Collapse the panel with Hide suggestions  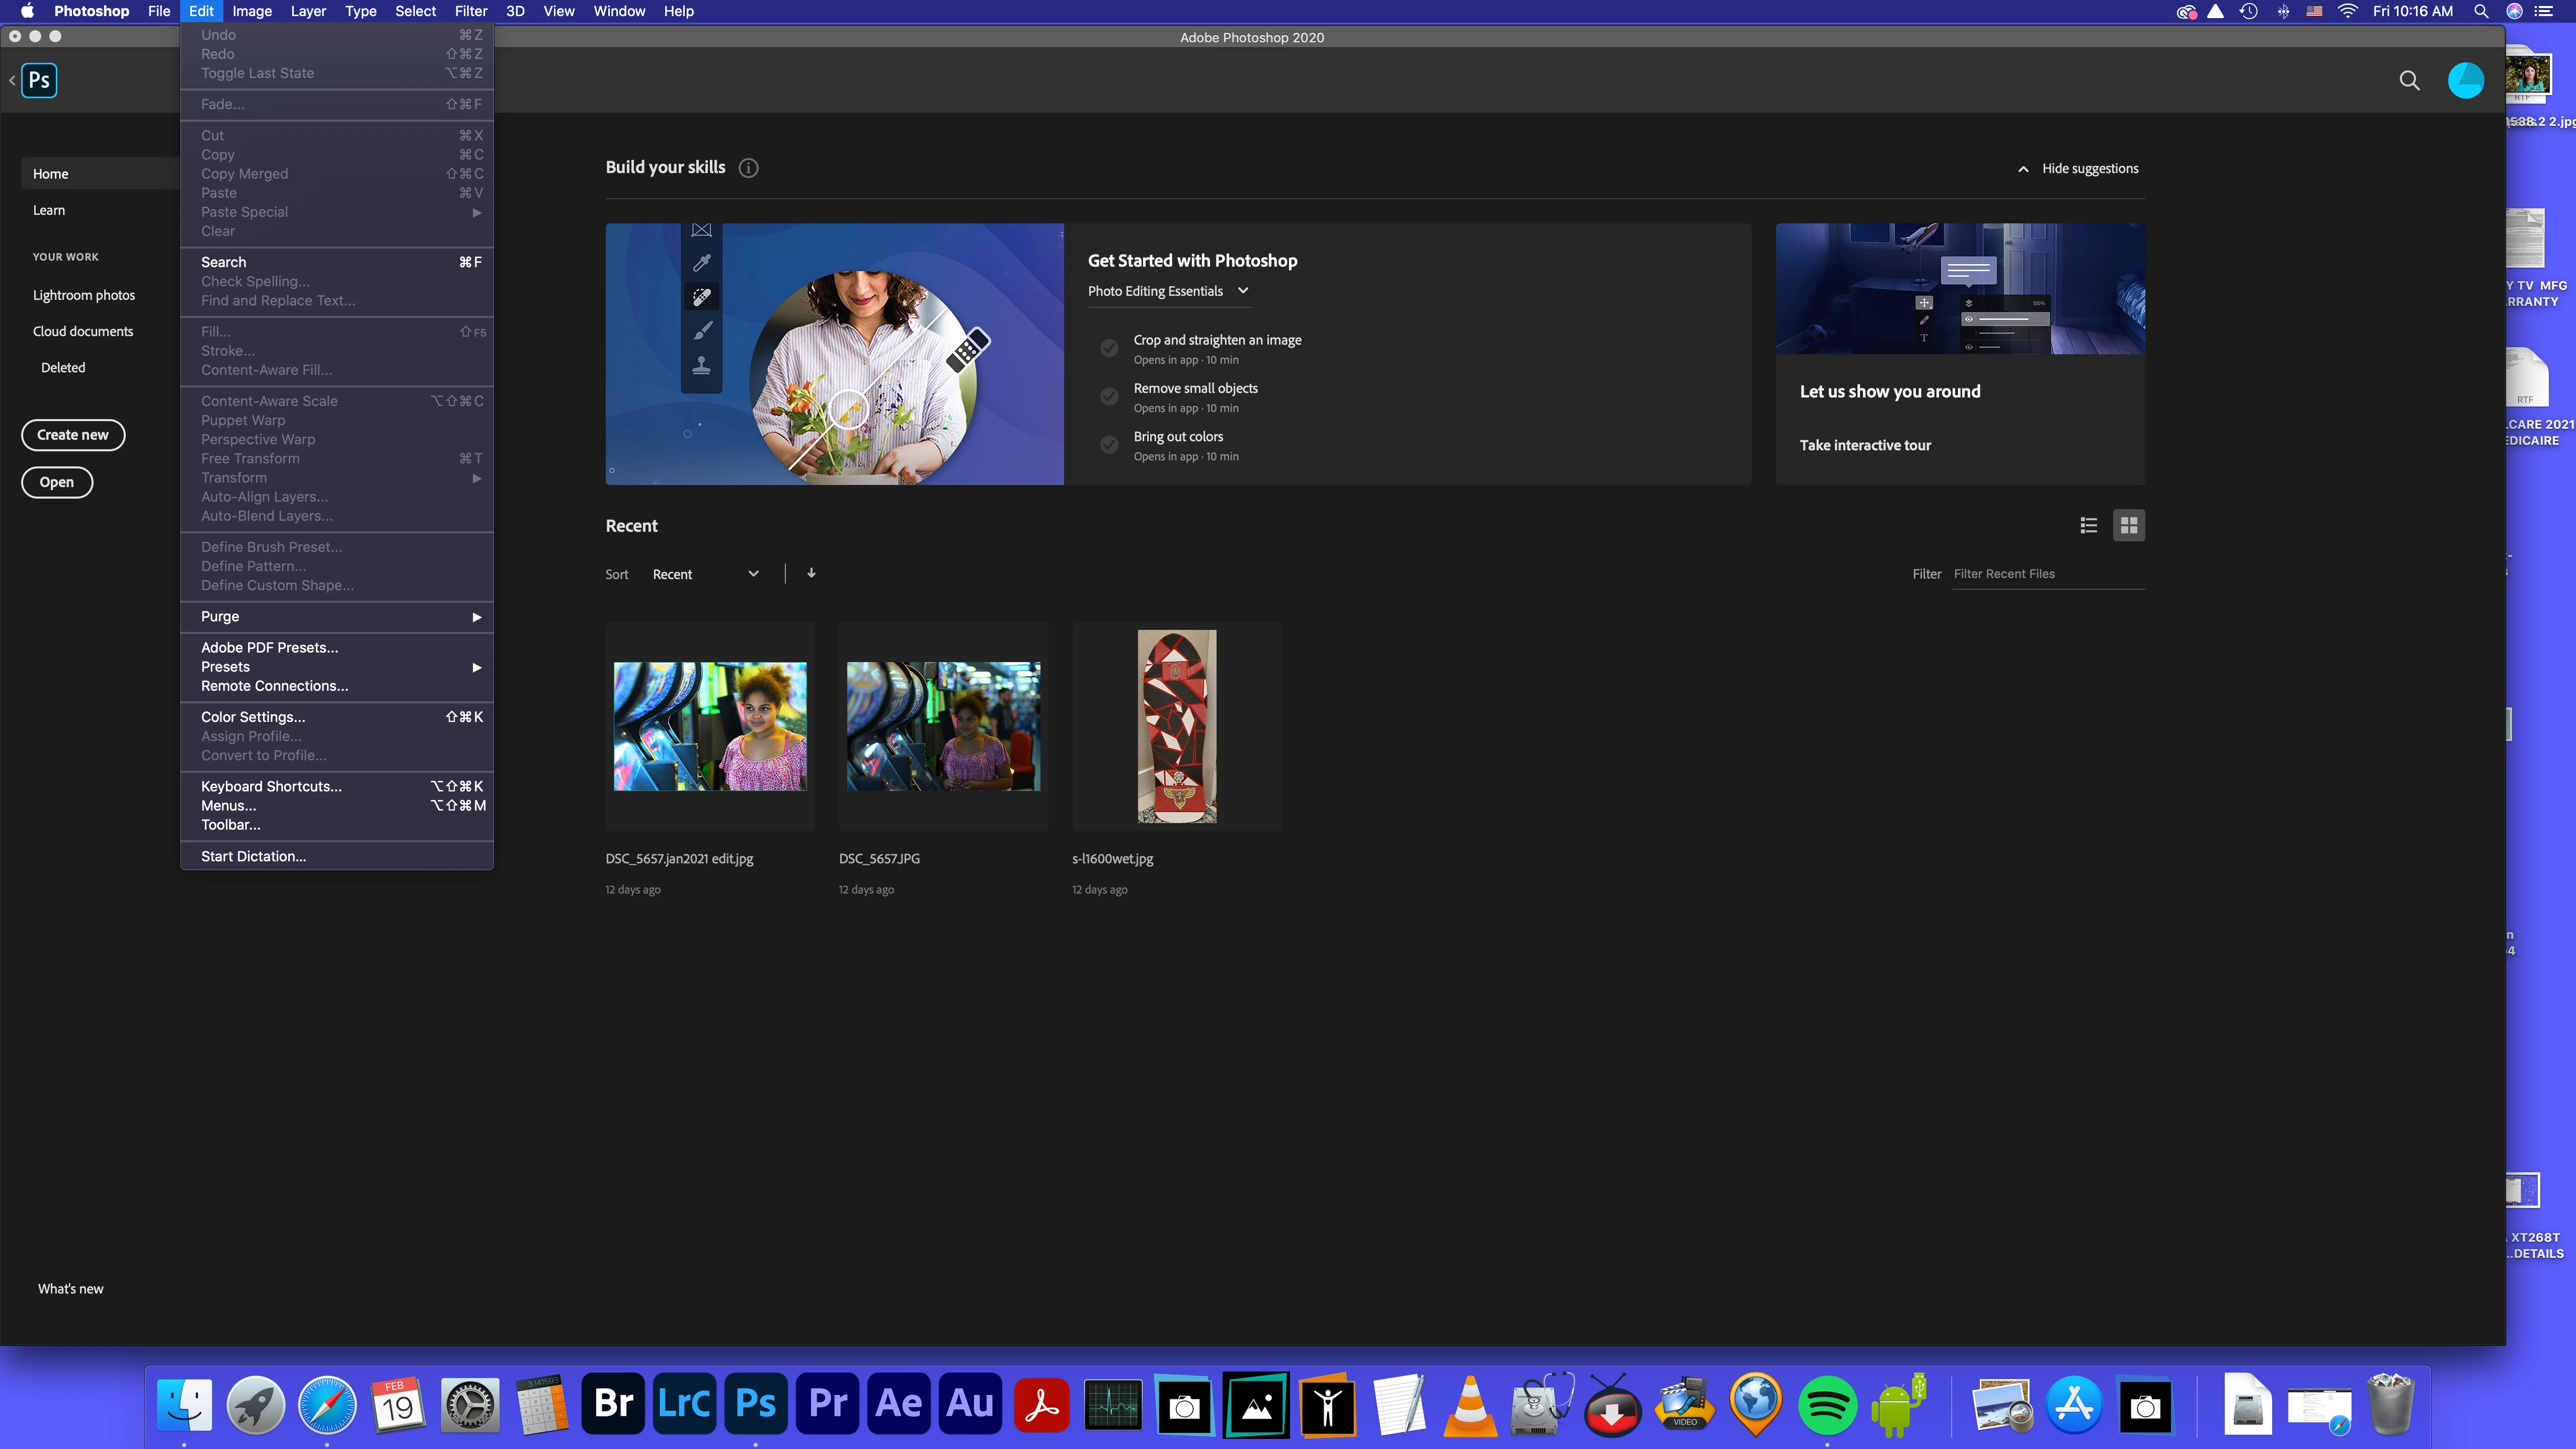click(x=2078, y=168)
